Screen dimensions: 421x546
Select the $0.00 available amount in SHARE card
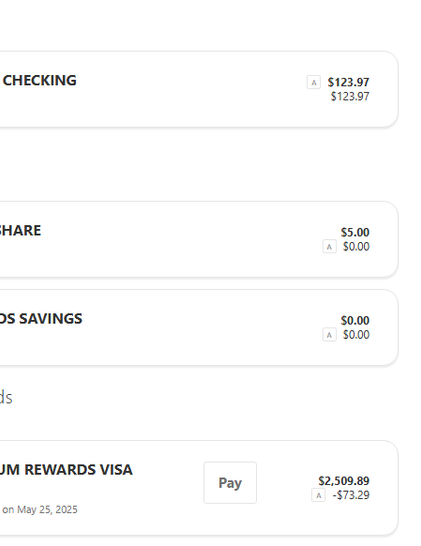point(356,247)
